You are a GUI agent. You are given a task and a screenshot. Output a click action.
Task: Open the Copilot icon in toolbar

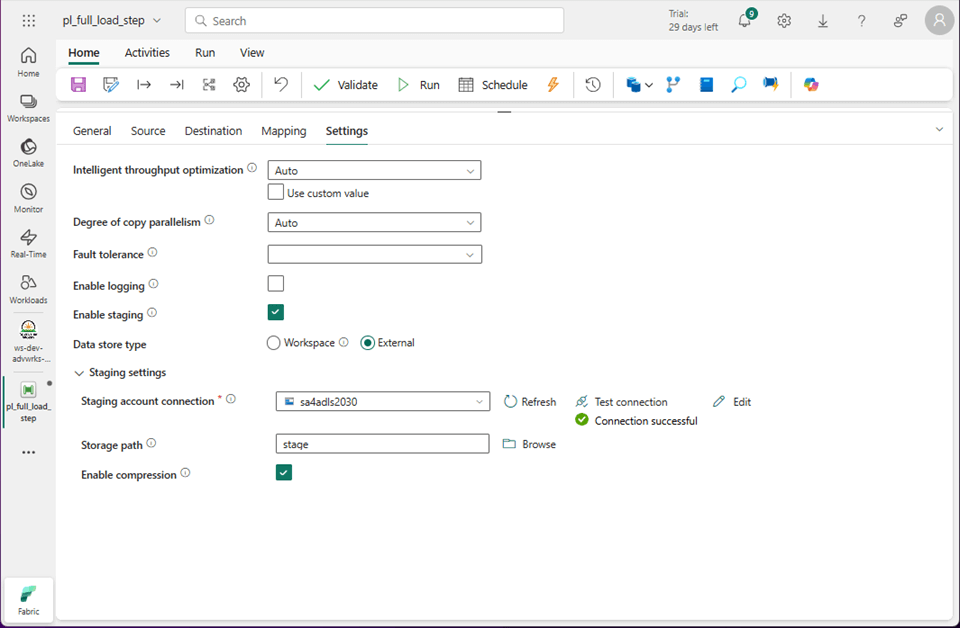coord(811,85)
